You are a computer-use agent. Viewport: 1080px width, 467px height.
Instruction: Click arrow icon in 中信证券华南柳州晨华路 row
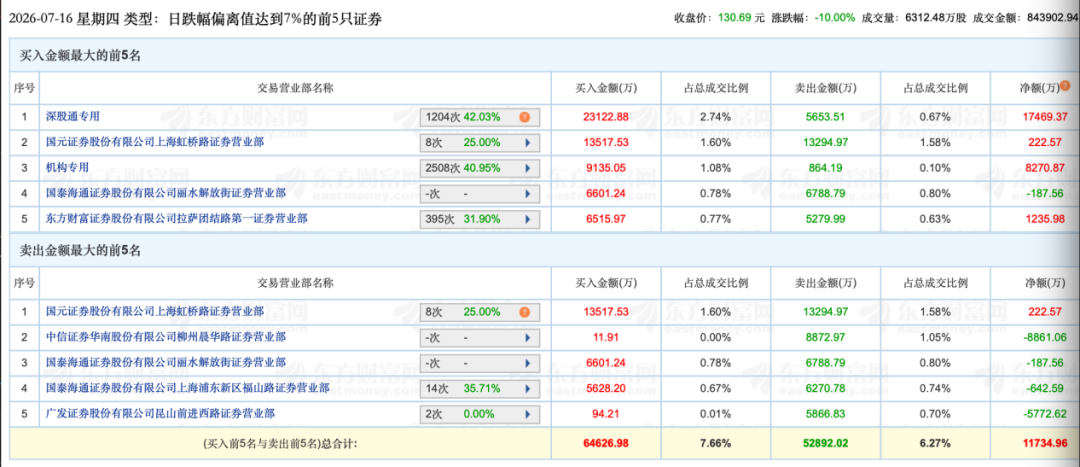(528, 338)
